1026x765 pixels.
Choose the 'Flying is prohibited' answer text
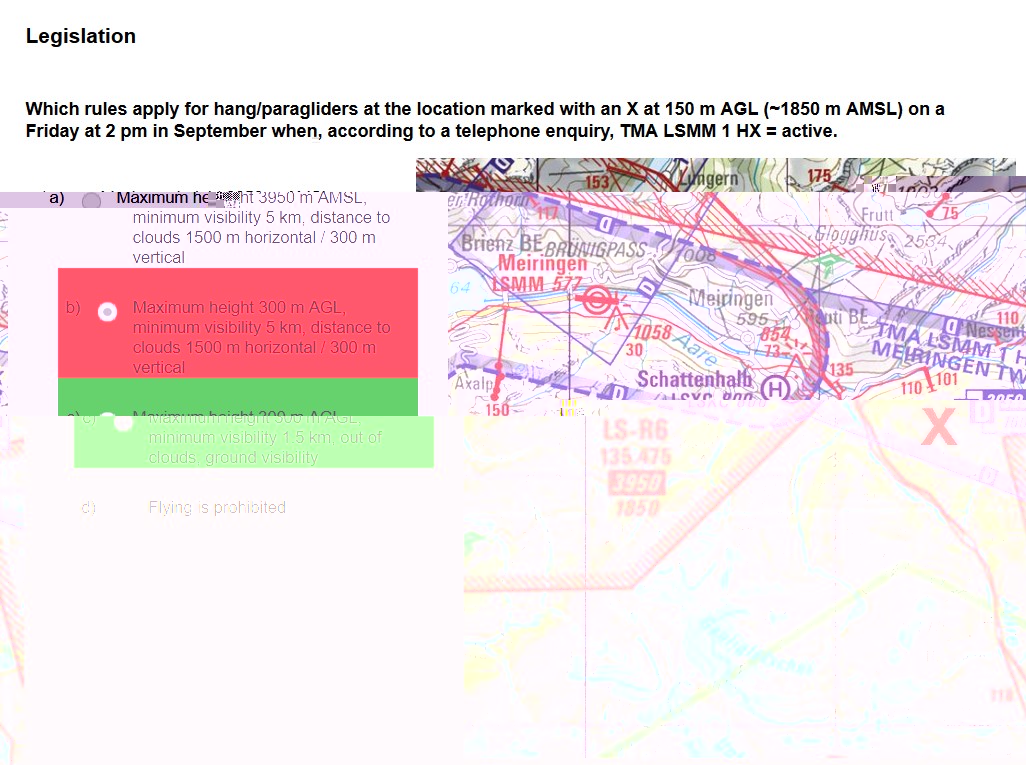[217, 508]
